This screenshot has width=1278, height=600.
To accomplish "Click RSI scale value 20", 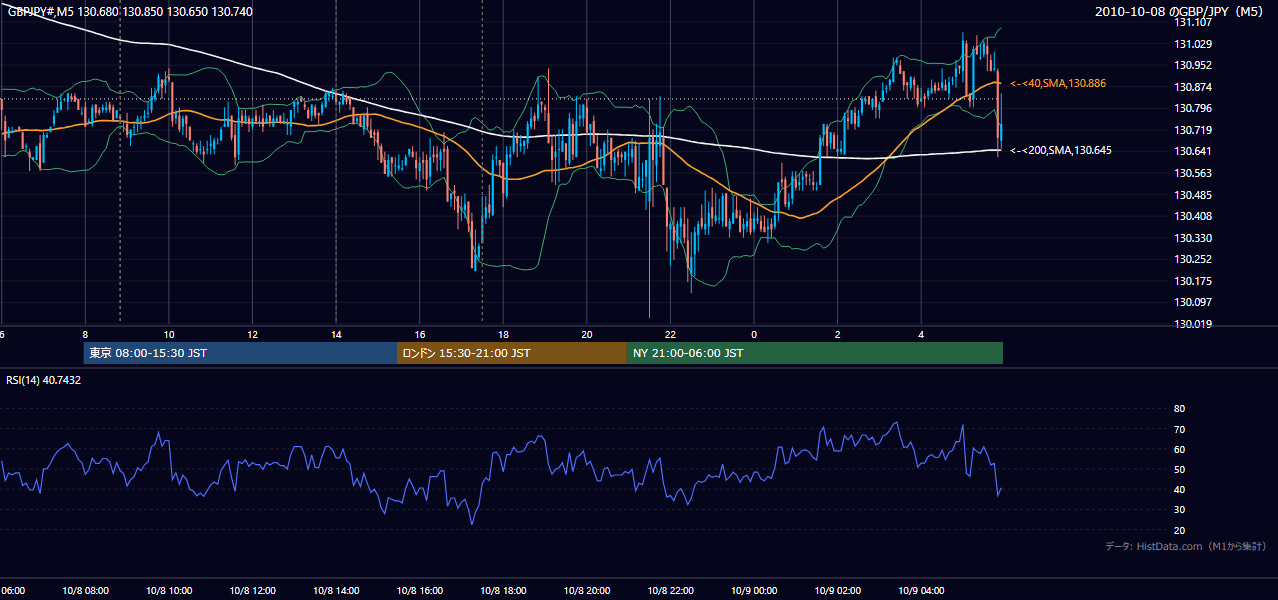I will click(x=1179, y=531).
